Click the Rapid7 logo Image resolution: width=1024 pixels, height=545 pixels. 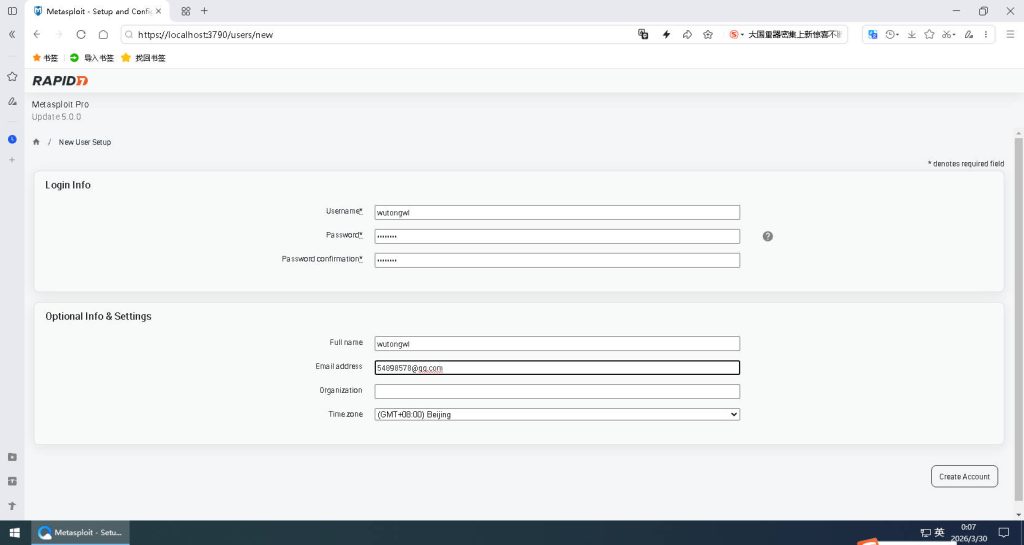click(60, 81)
